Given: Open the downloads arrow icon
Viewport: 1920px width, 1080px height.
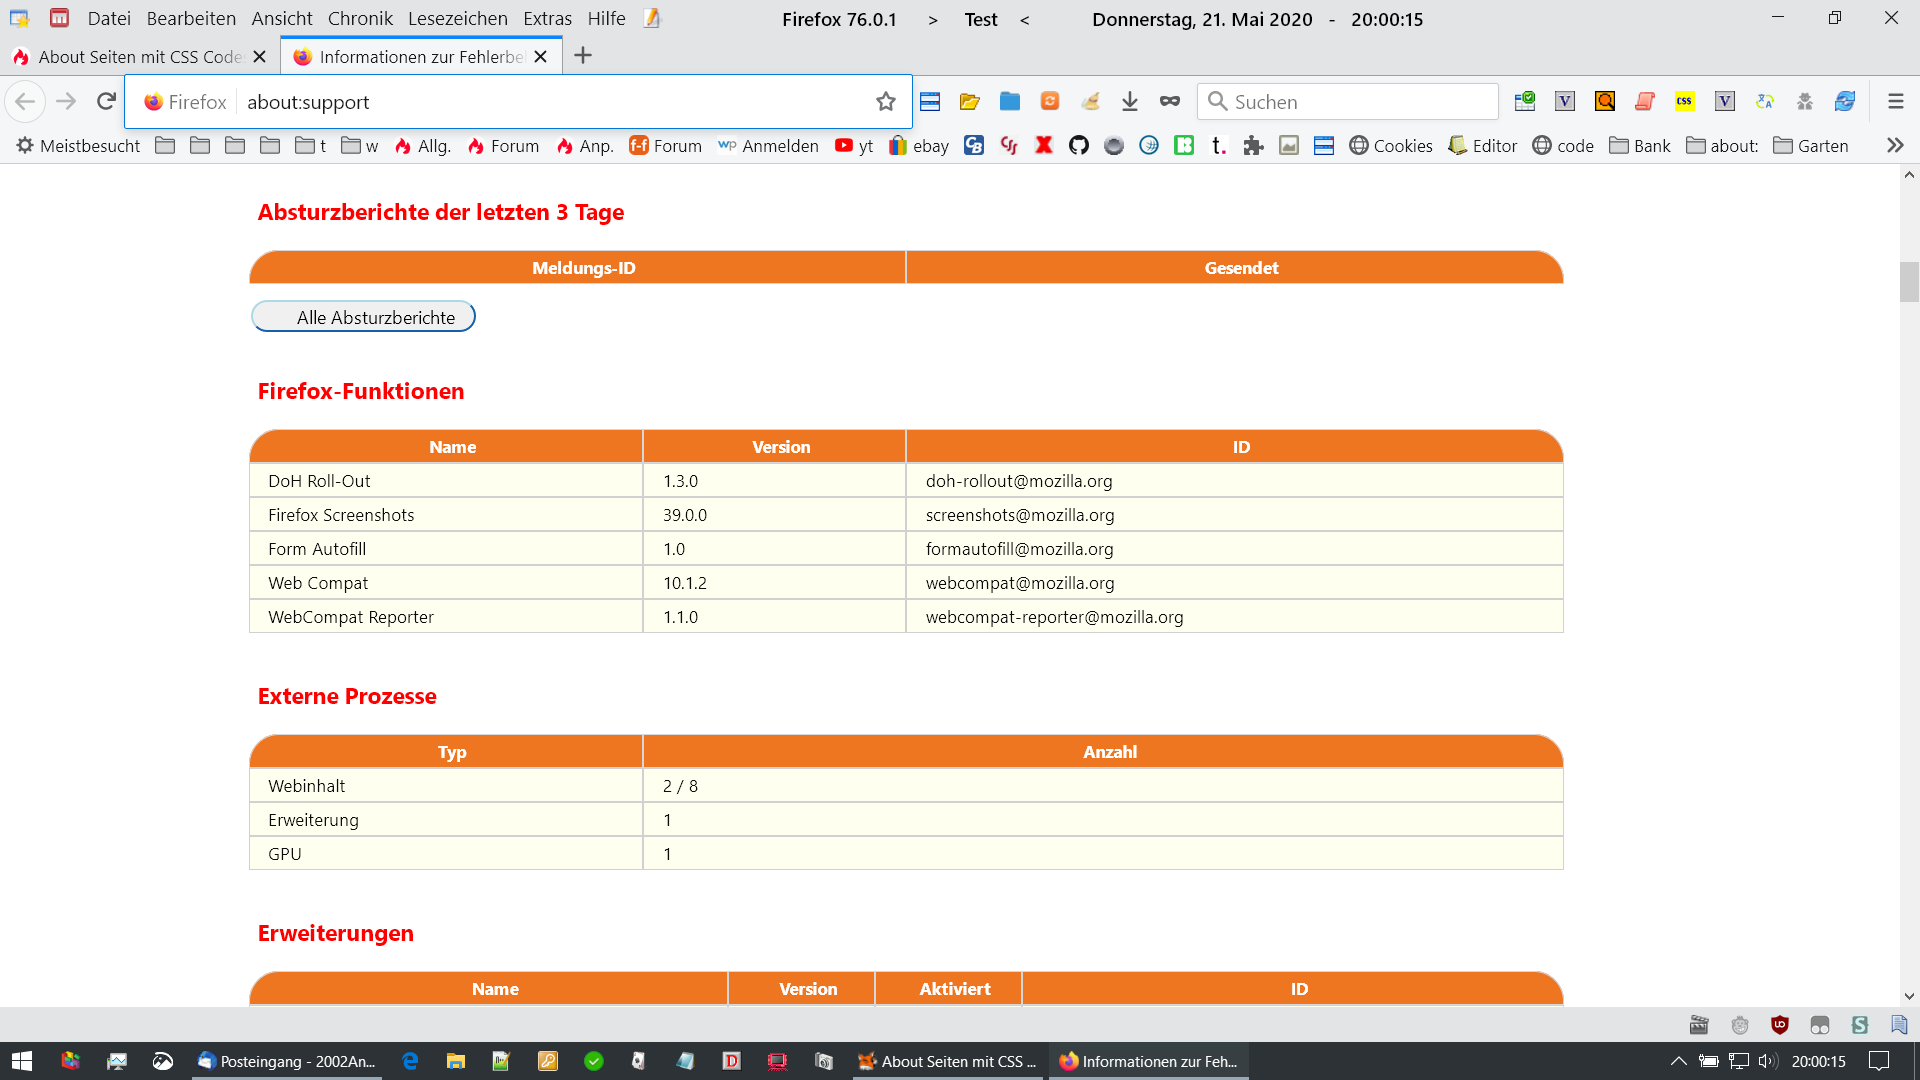Looking at the screenshot, I should coord(1130,101).
